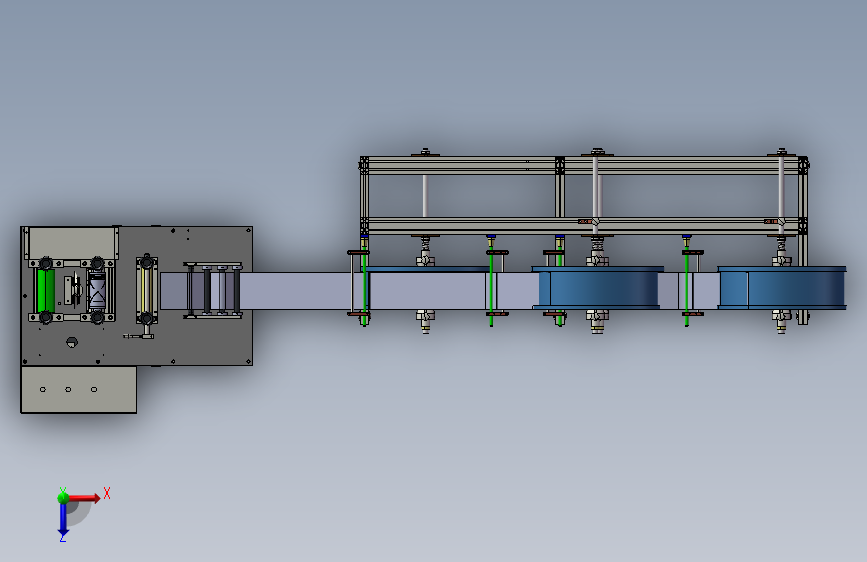Screen dimensions: 867x562
Task: Select the green roller on the left machine
Action: point(45,292)
